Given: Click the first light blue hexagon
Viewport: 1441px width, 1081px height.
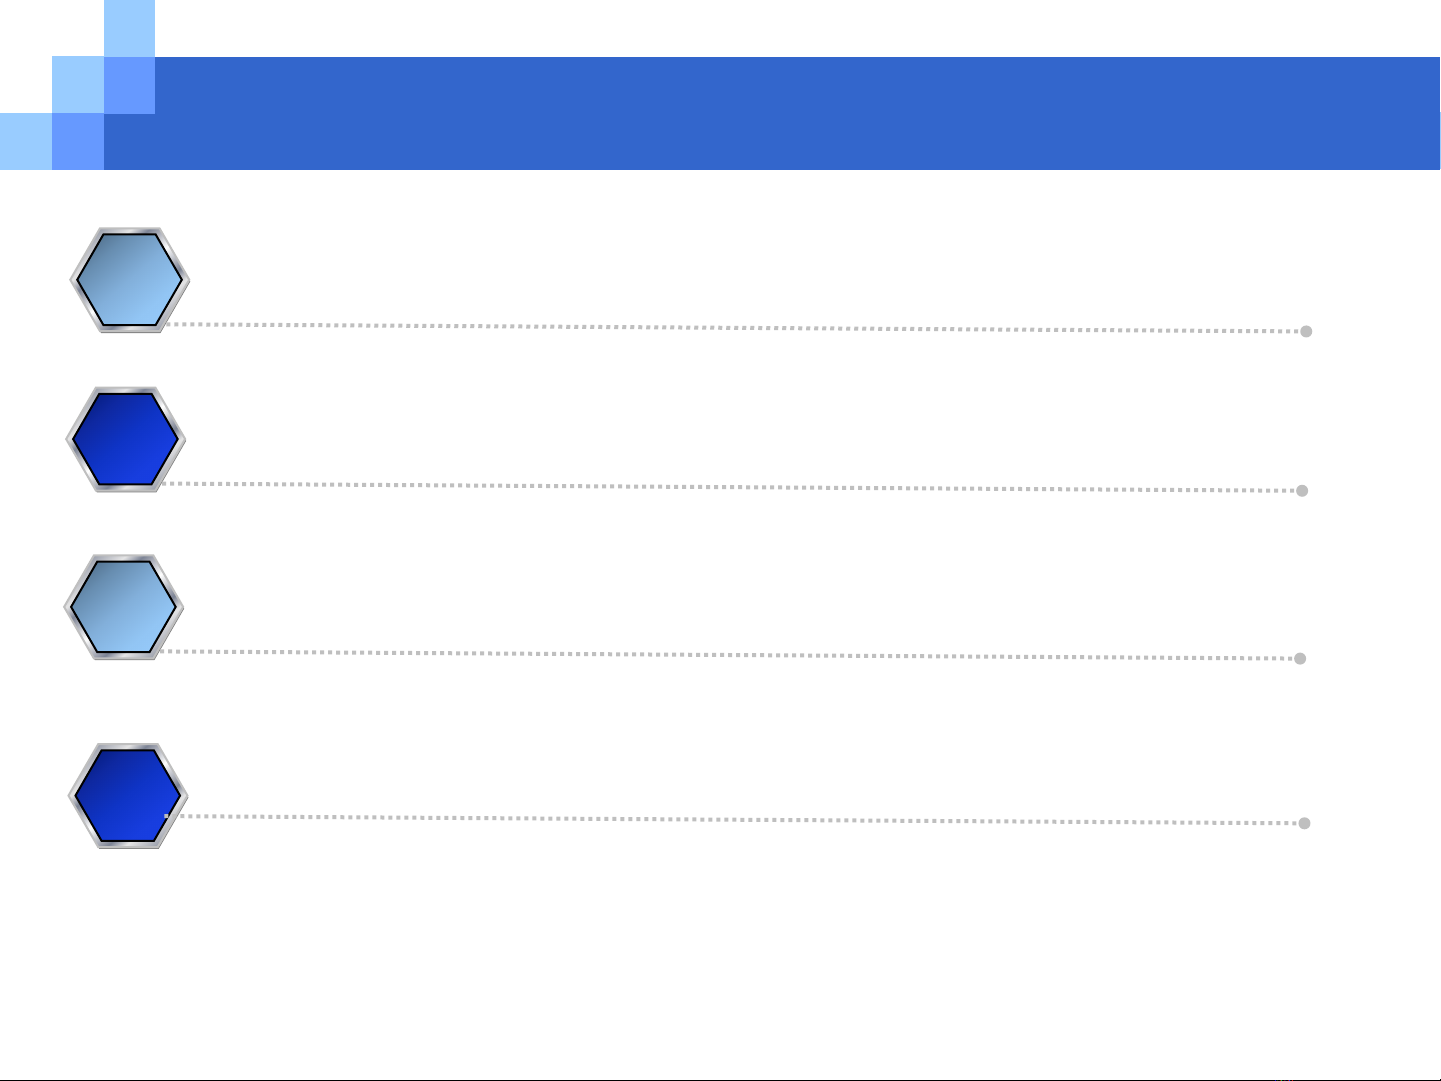Looking at the screenshot, I should 130,280.
